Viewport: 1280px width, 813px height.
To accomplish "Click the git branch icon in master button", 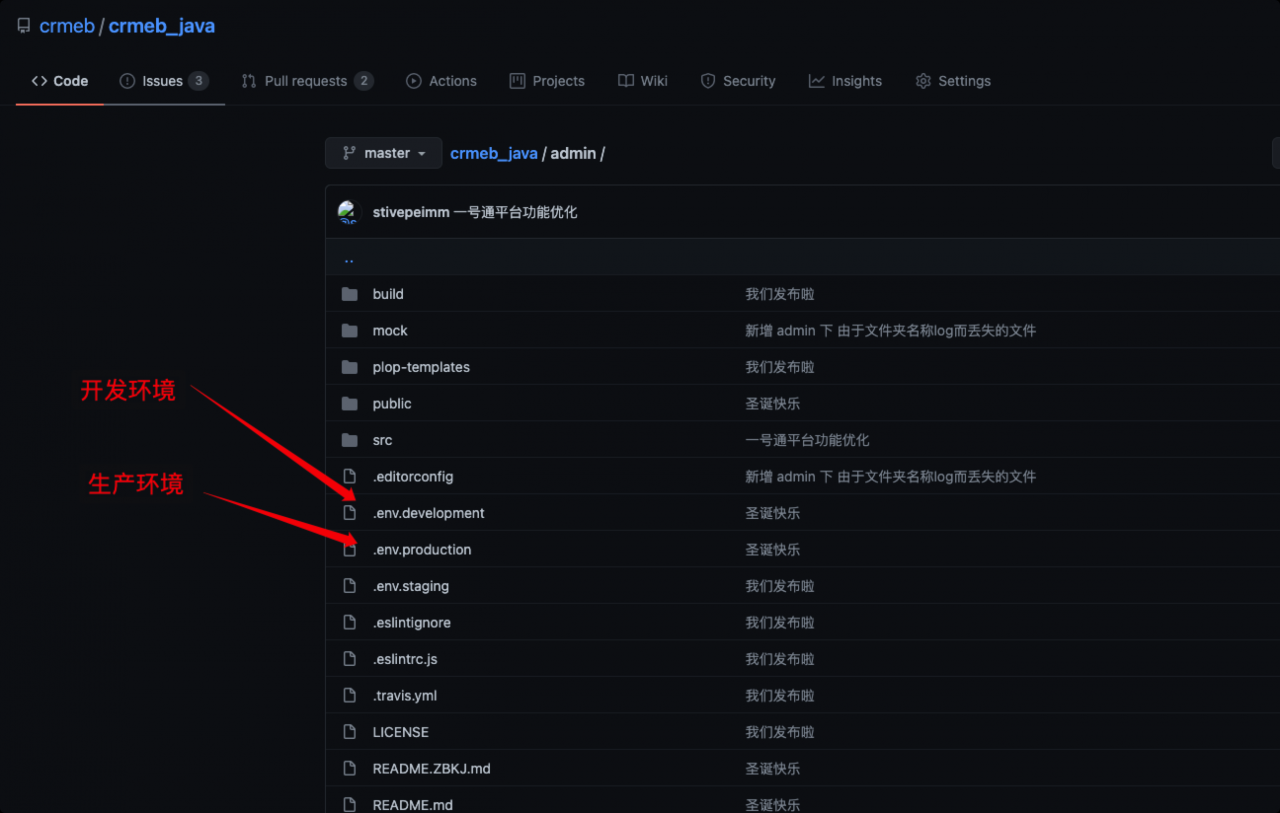I will [x=349, y=153].
